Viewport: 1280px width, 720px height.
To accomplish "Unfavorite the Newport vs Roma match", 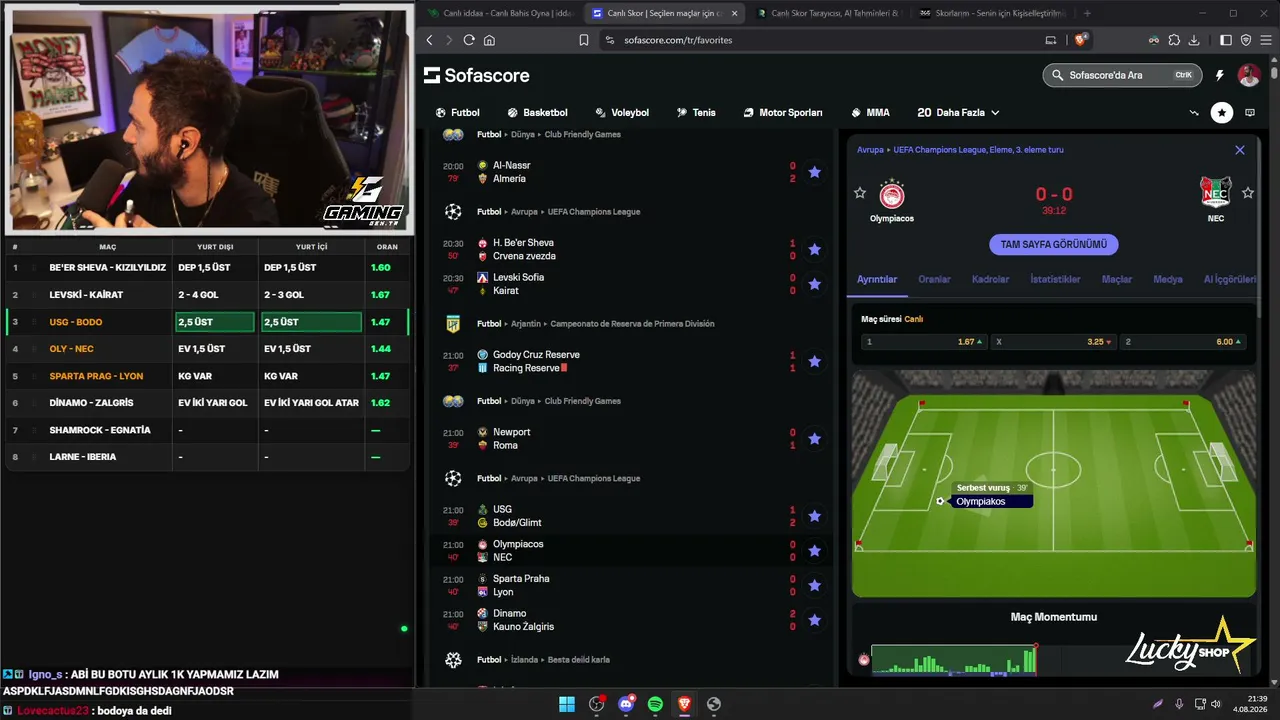I will coord(814,438).
